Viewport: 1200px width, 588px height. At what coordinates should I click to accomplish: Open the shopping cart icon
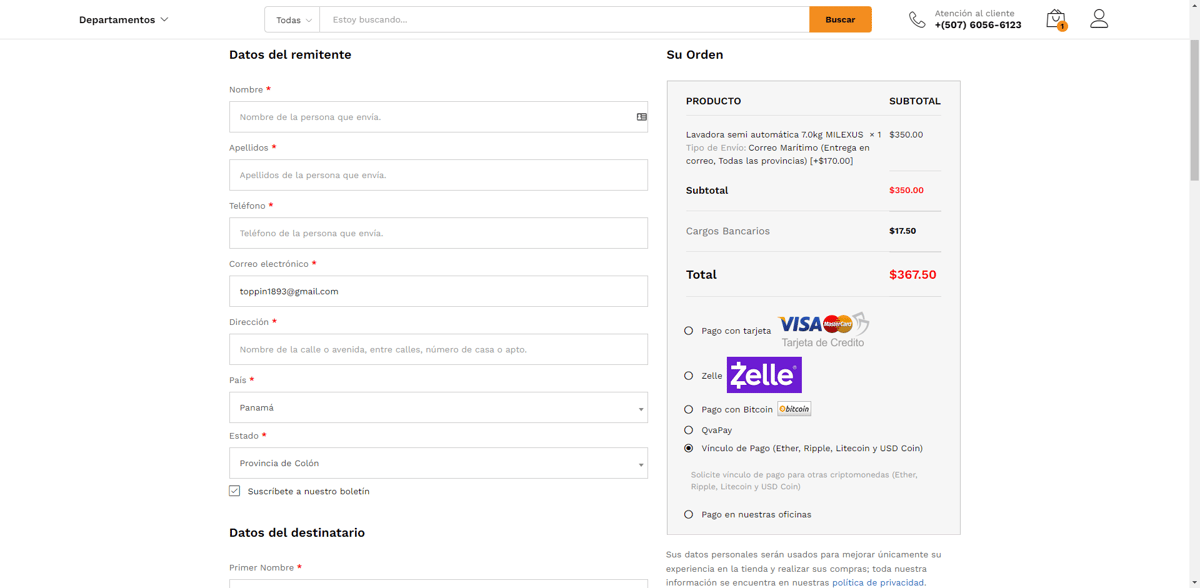click(x=1055, y=19)
